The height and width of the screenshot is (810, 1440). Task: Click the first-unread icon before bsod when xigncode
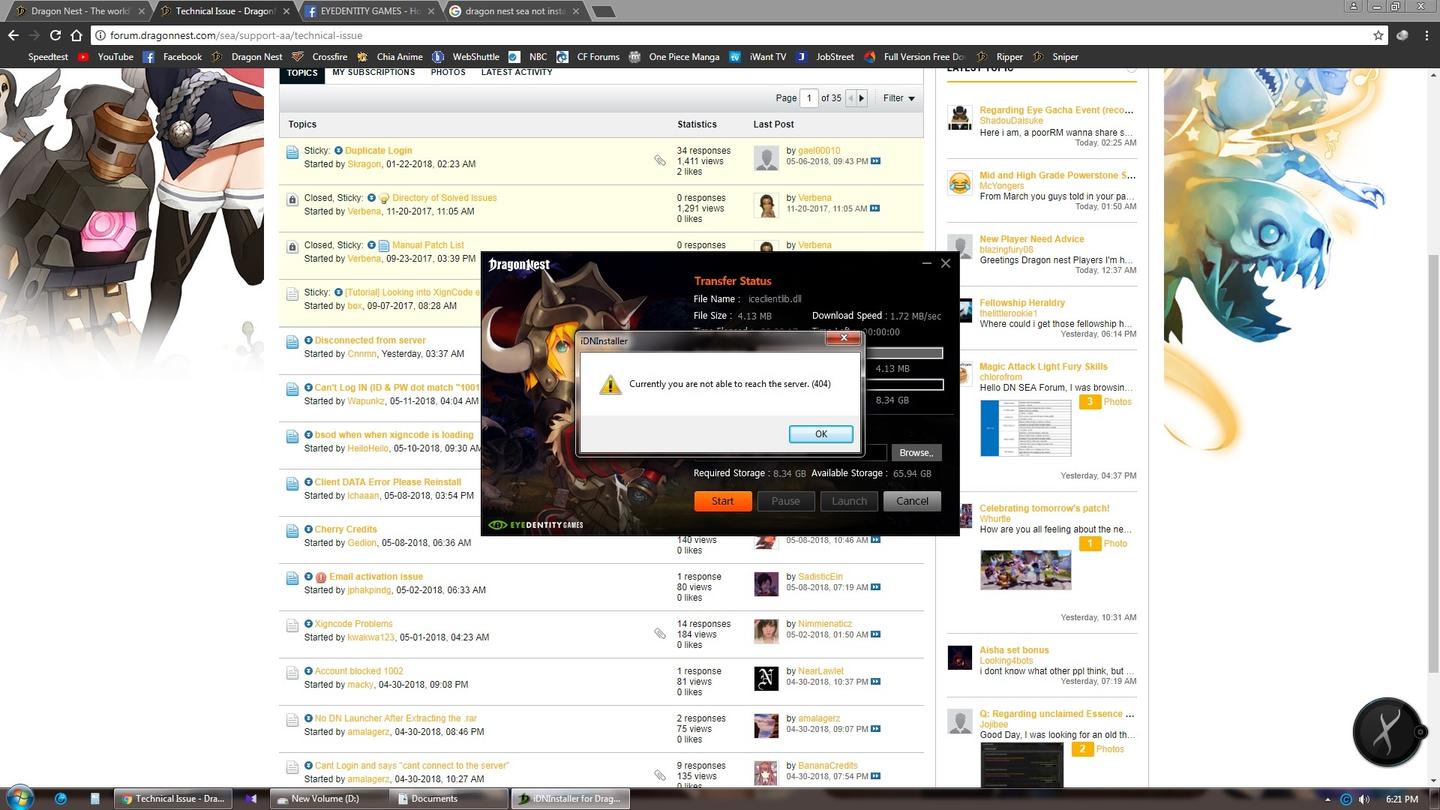point(309,435)
